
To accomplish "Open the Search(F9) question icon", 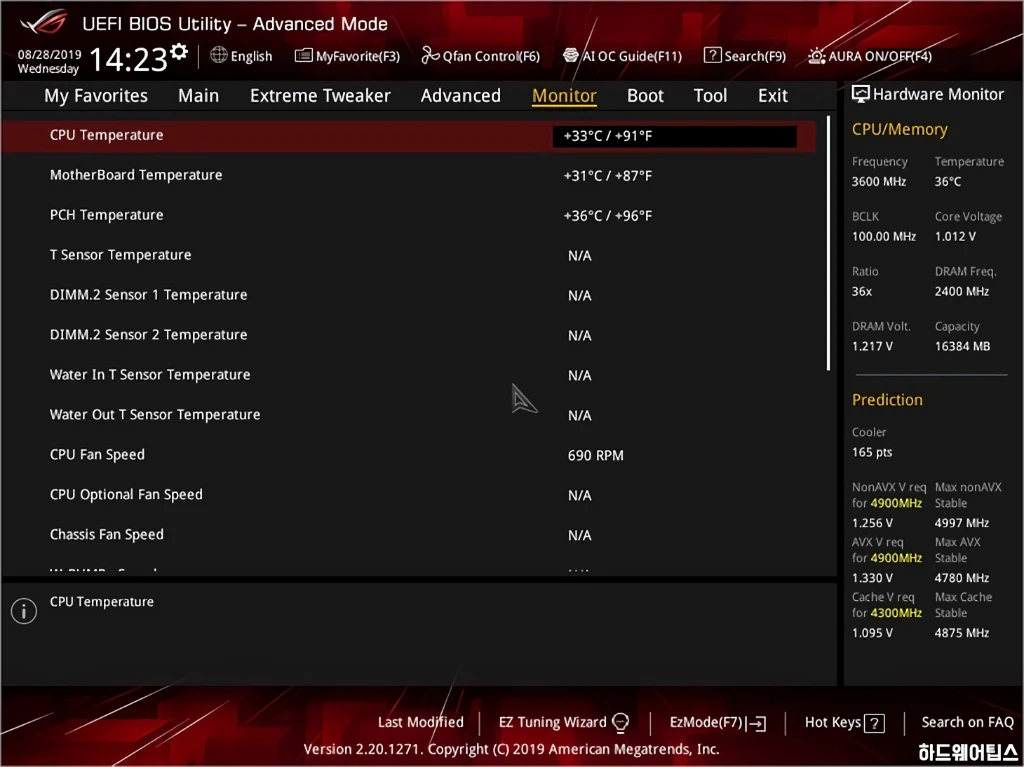I will pos(712,56).
